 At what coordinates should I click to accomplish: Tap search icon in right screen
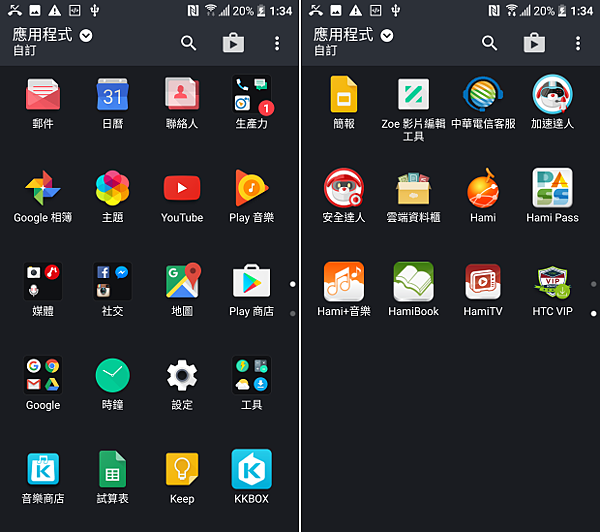489,43
